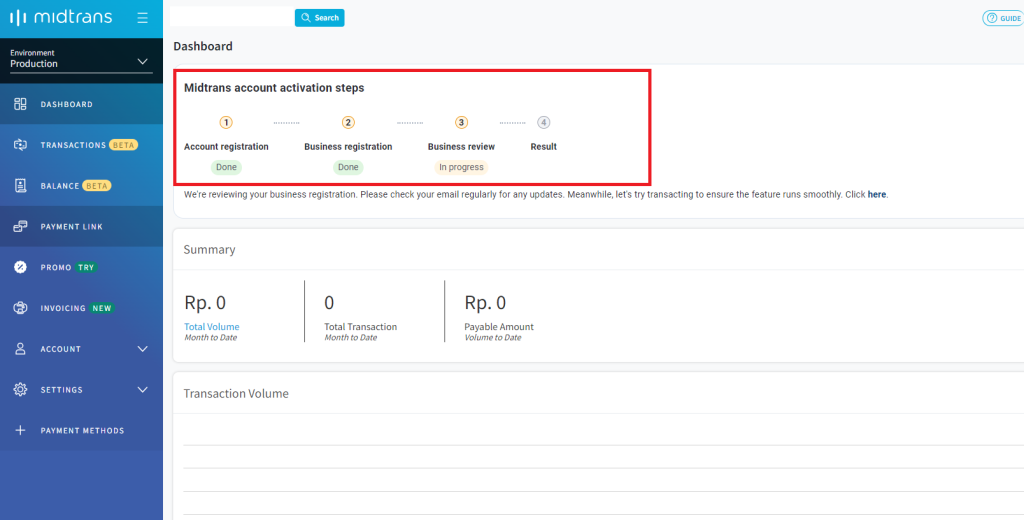Click the blue Search button

[x=319, y=18]
